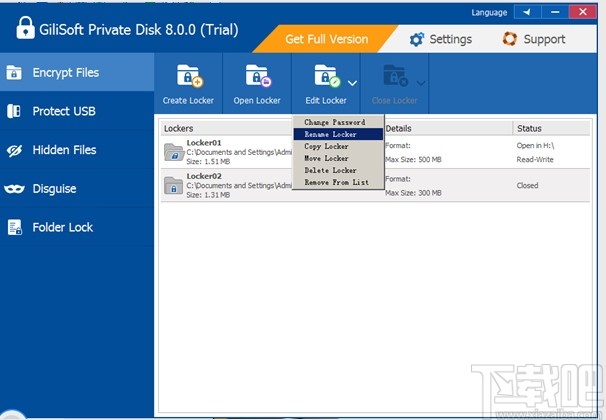Open the Settings text label
This screenshot has width=606, height=420.
(451, 39)
